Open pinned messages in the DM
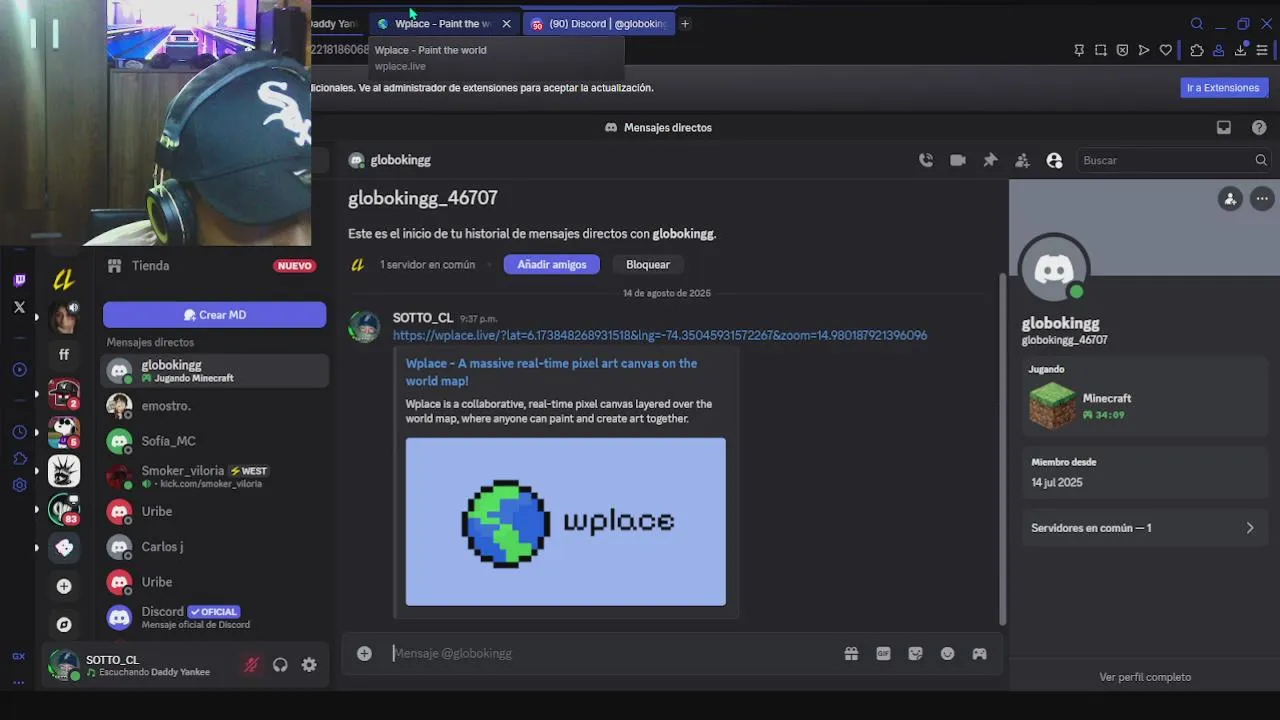 (x=990, y=160)
